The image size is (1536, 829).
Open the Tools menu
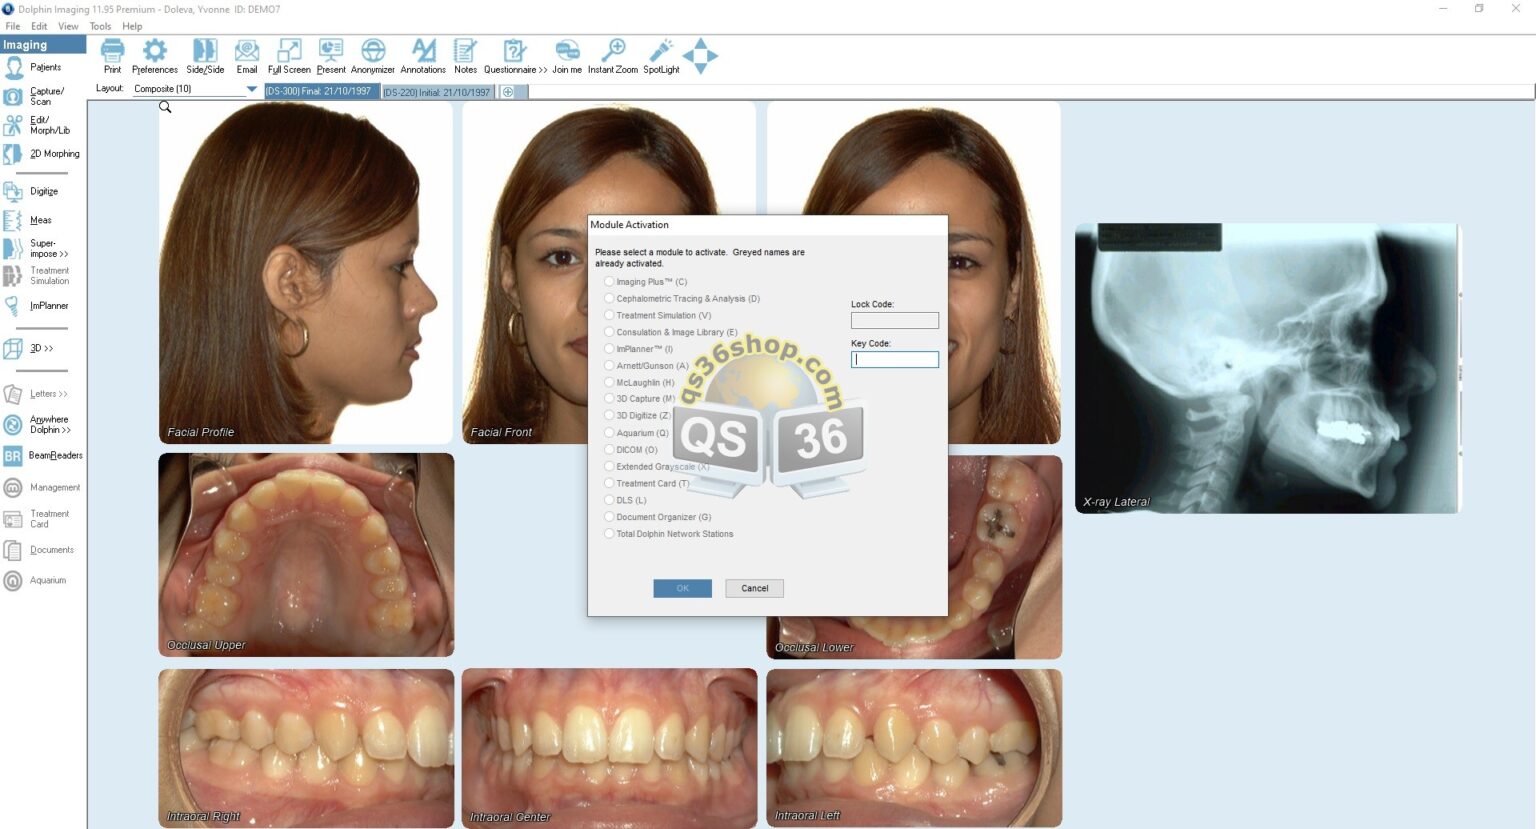(100, 26)
